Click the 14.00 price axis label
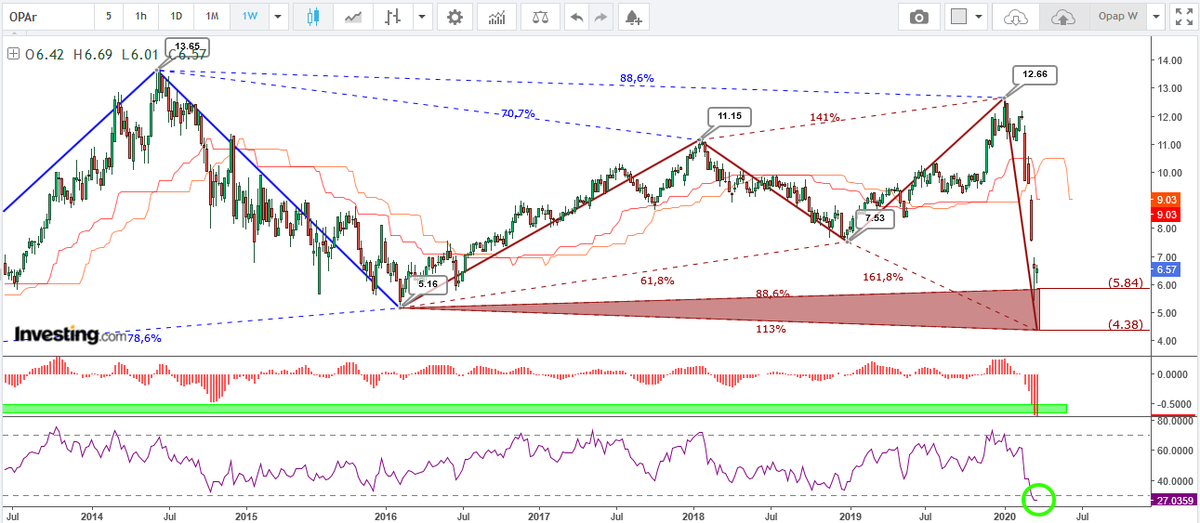The height and width of the screenshot is (523, 1200). tap(1169, 60)
